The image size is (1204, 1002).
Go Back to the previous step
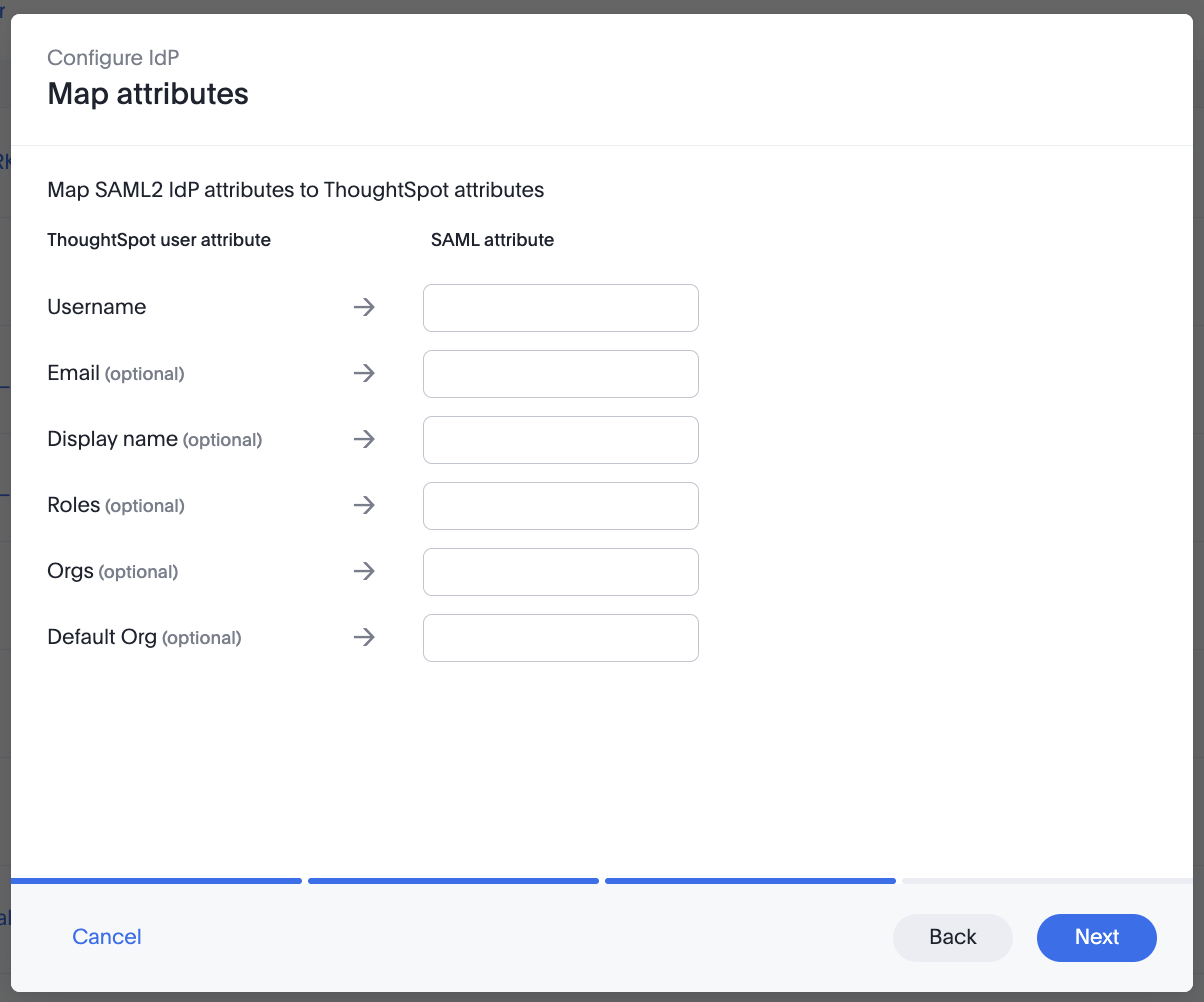(x=953, y=937)
